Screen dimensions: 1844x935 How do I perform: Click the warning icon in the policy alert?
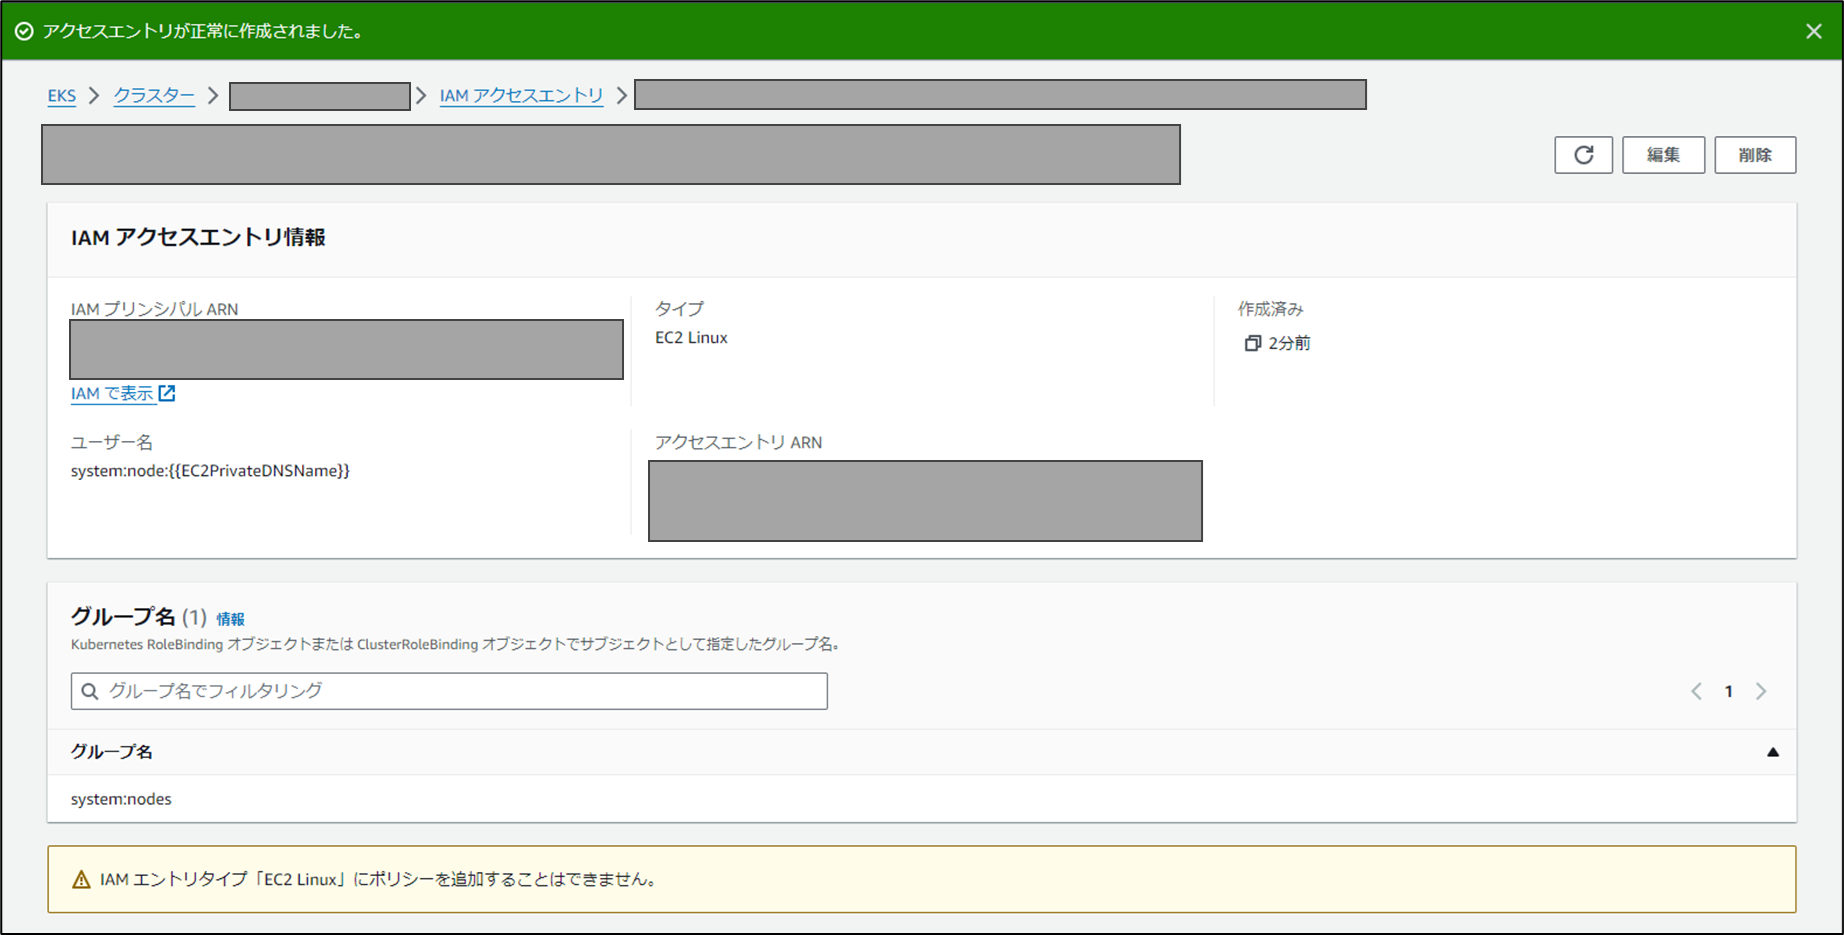click(81, 880)
